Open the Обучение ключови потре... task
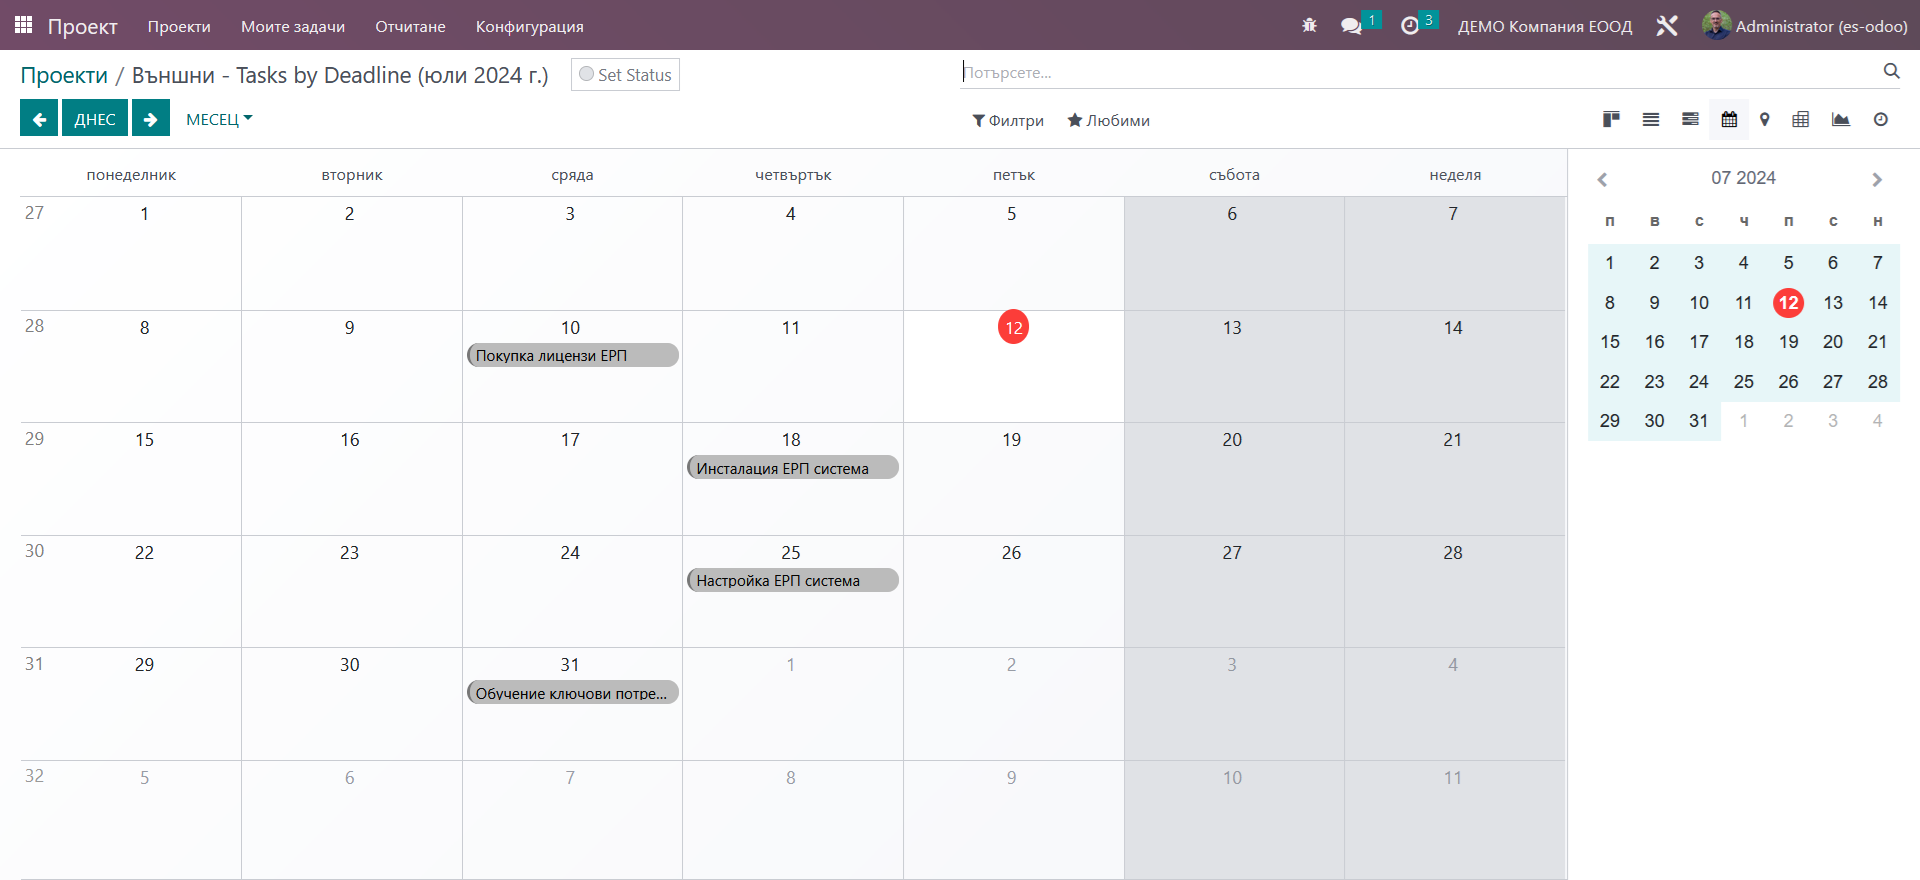The width and height of the screenshot is (1920, 880). (573, 693)
